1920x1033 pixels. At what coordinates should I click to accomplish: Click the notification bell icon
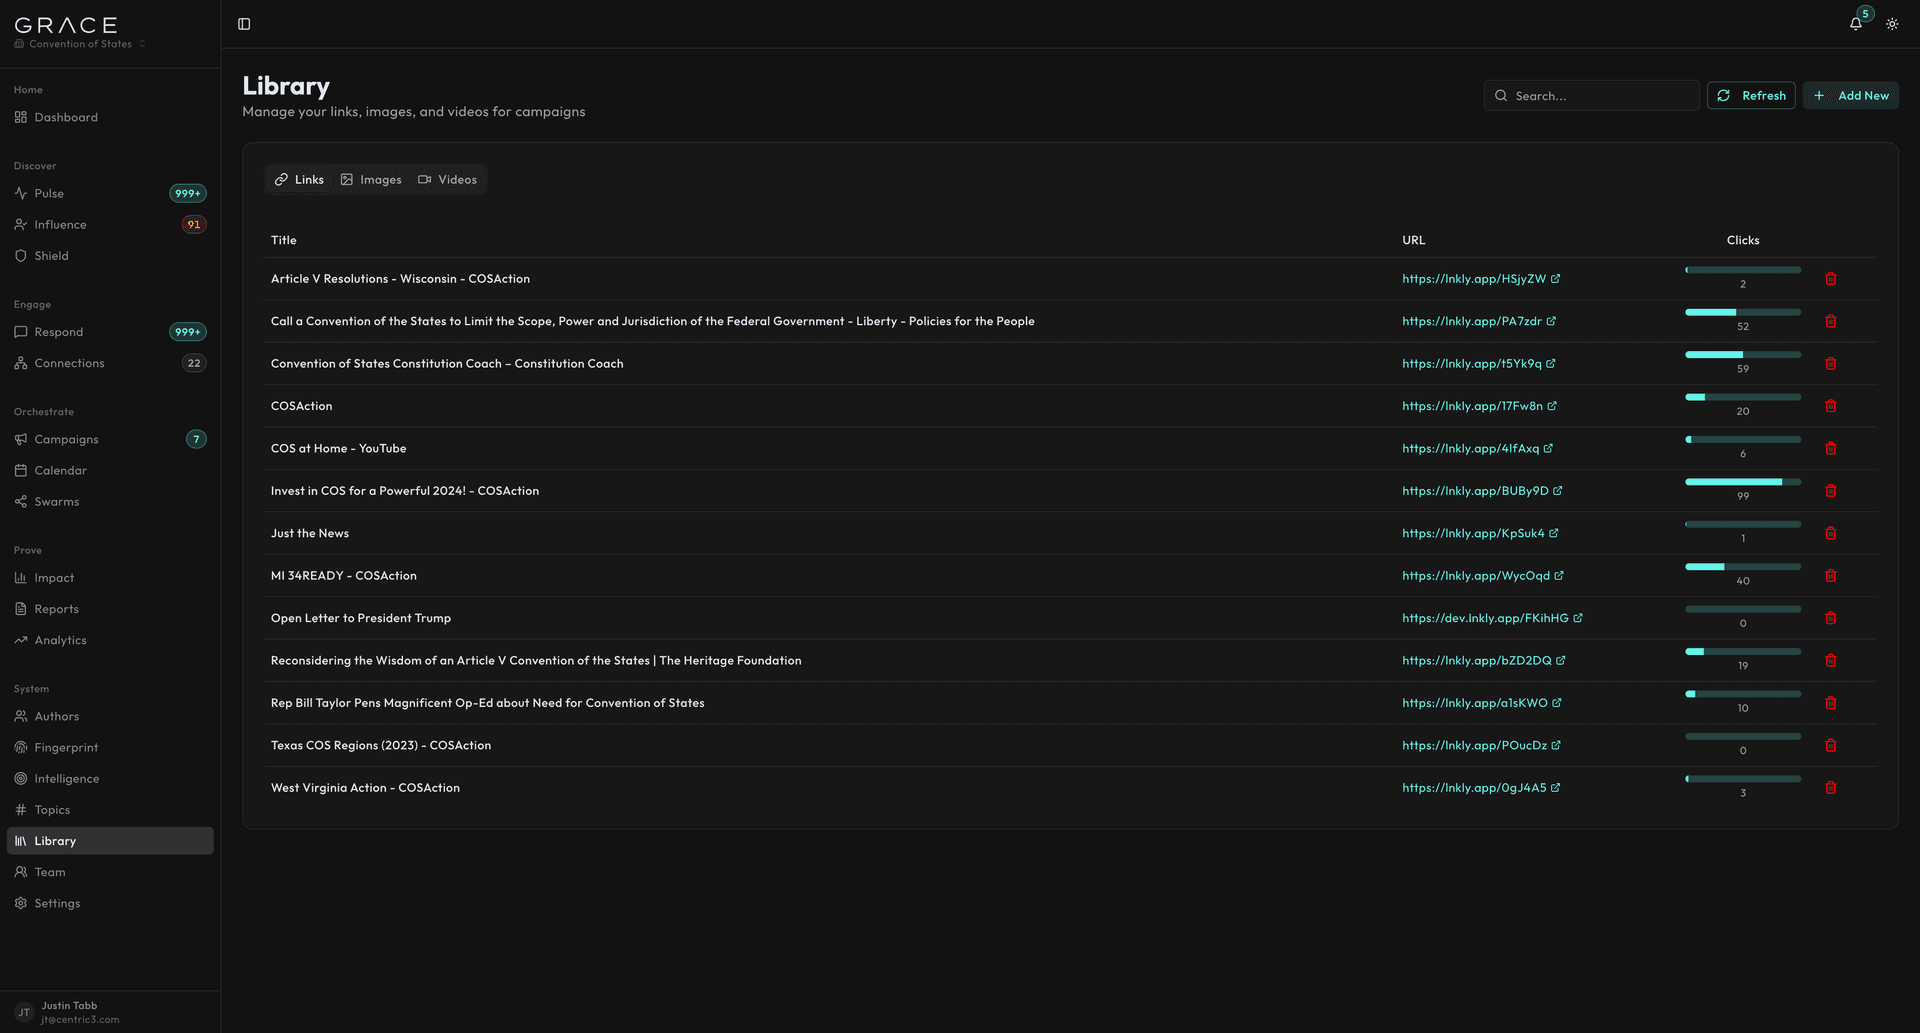pyautogui.click(x=1856, y=23)
